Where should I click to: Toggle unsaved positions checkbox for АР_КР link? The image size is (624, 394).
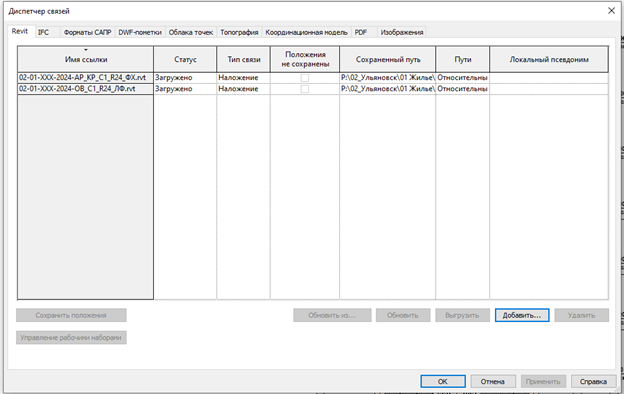tap(305, 78)
